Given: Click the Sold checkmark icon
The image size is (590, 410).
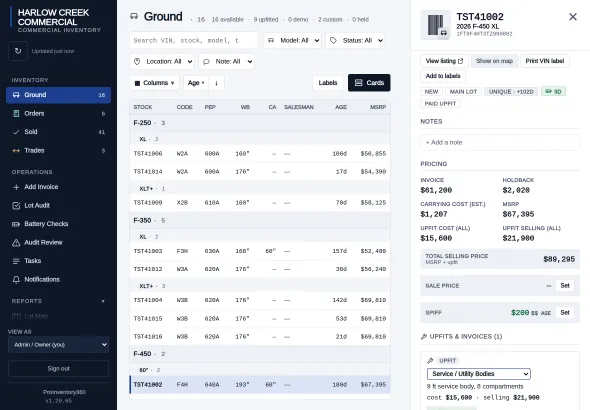Looking at the screenshot, I should tap(16, 132).
